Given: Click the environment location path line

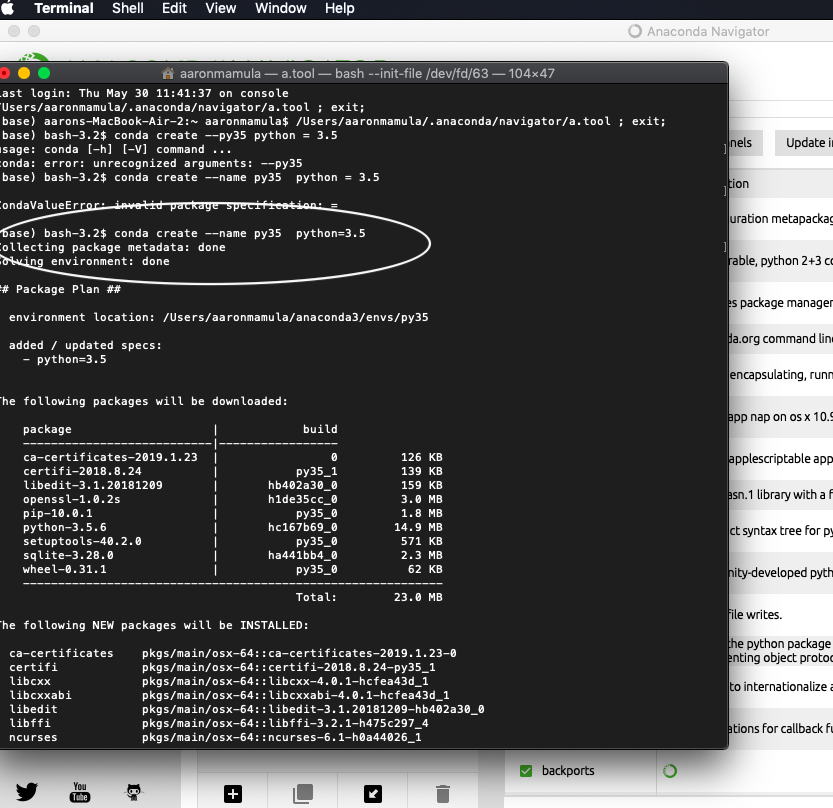Looking at the screenshot, I should click(x=218, y=318).
